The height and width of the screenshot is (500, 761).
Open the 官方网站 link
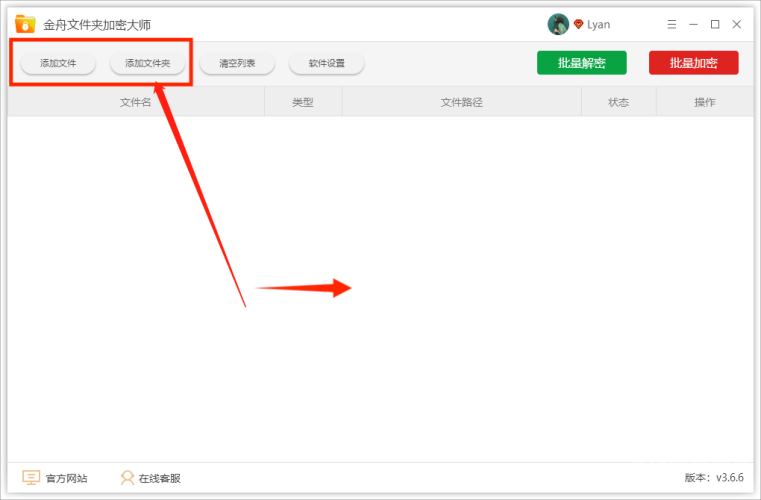pos(66,478)
